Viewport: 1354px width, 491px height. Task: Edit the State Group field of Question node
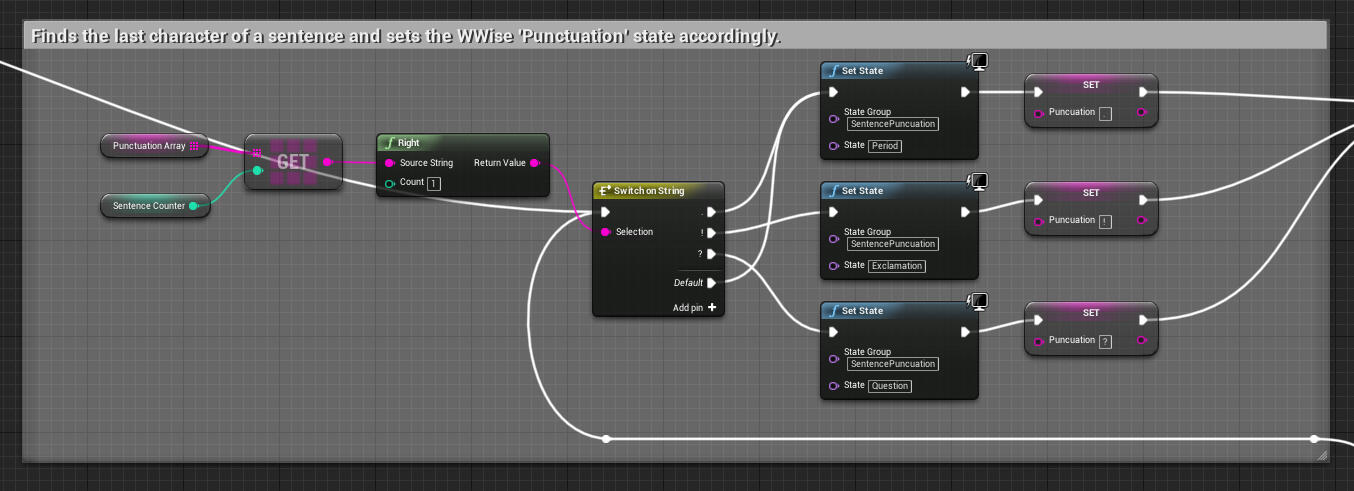click(891, 364)
